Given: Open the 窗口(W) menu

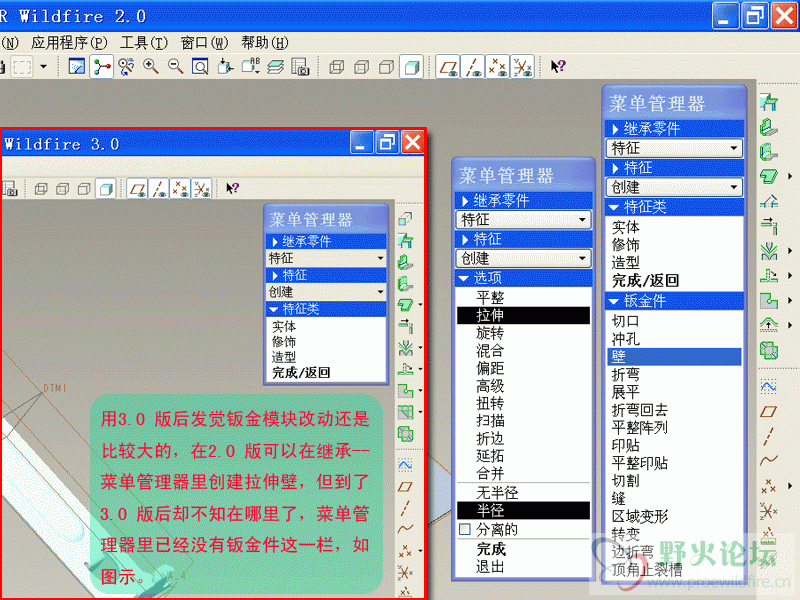Looking at the screenshot, I should tap(204, 42).
